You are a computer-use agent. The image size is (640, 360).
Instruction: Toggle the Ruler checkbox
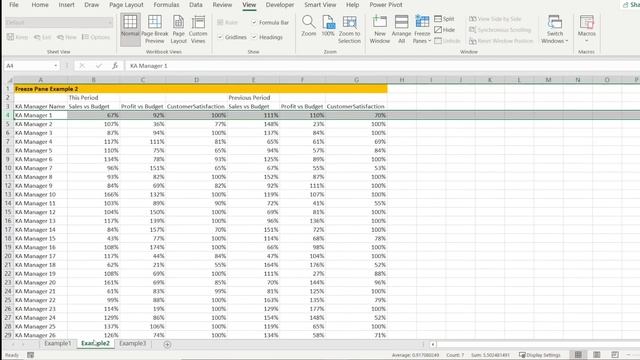point(228,22)
